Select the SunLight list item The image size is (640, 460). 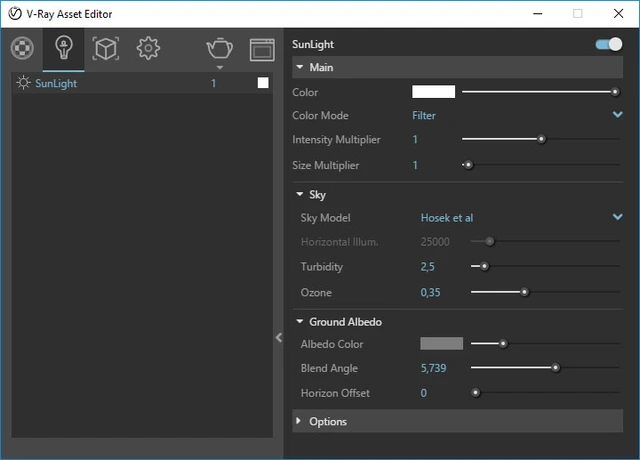(x=56, y=84)
